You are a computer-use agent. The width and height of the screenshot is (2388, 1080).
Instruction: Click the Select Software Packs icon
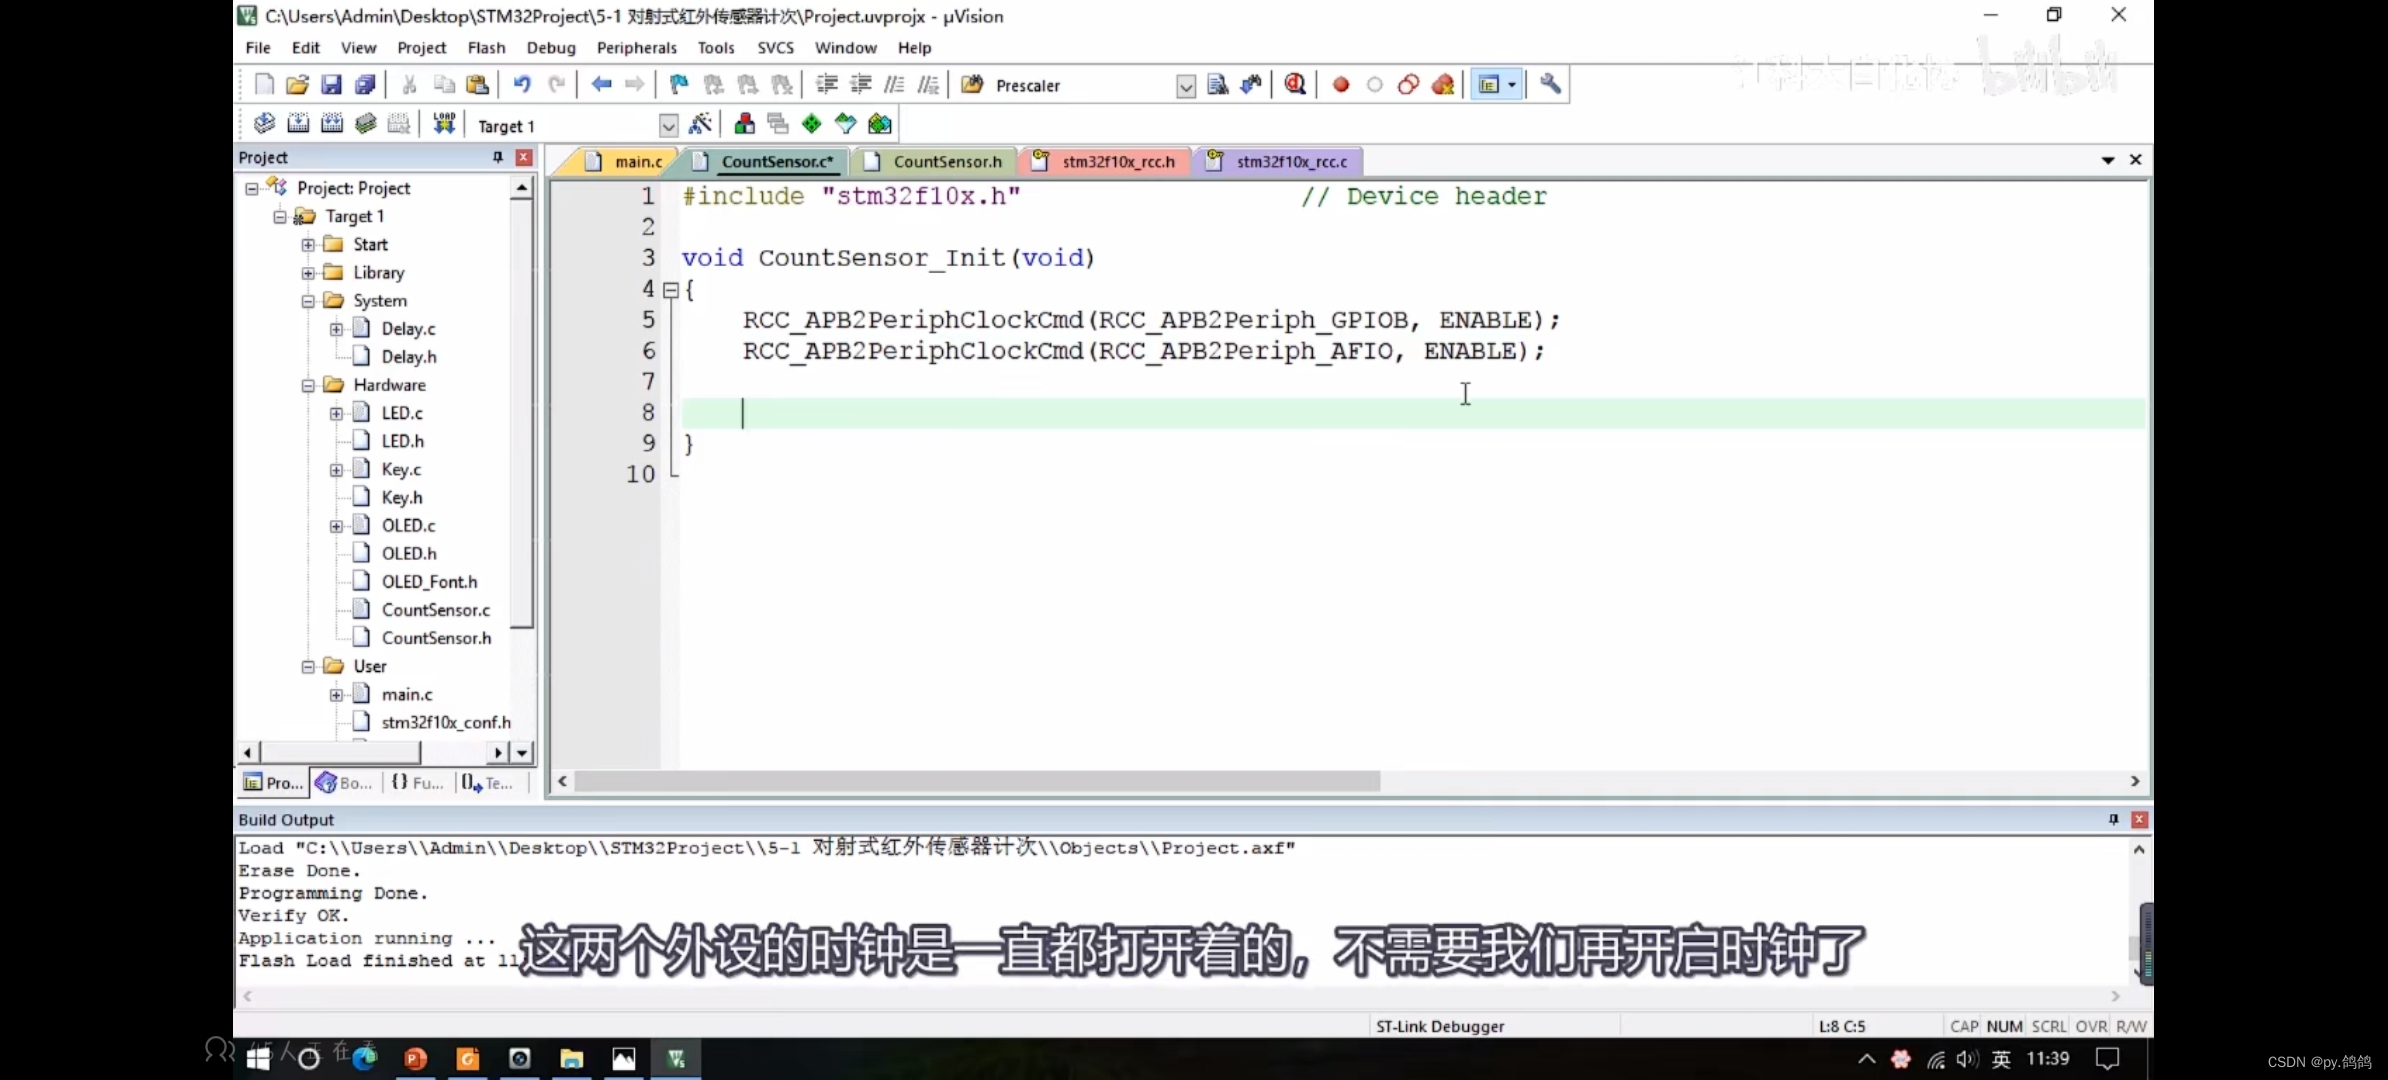click(x=846, y=124)
